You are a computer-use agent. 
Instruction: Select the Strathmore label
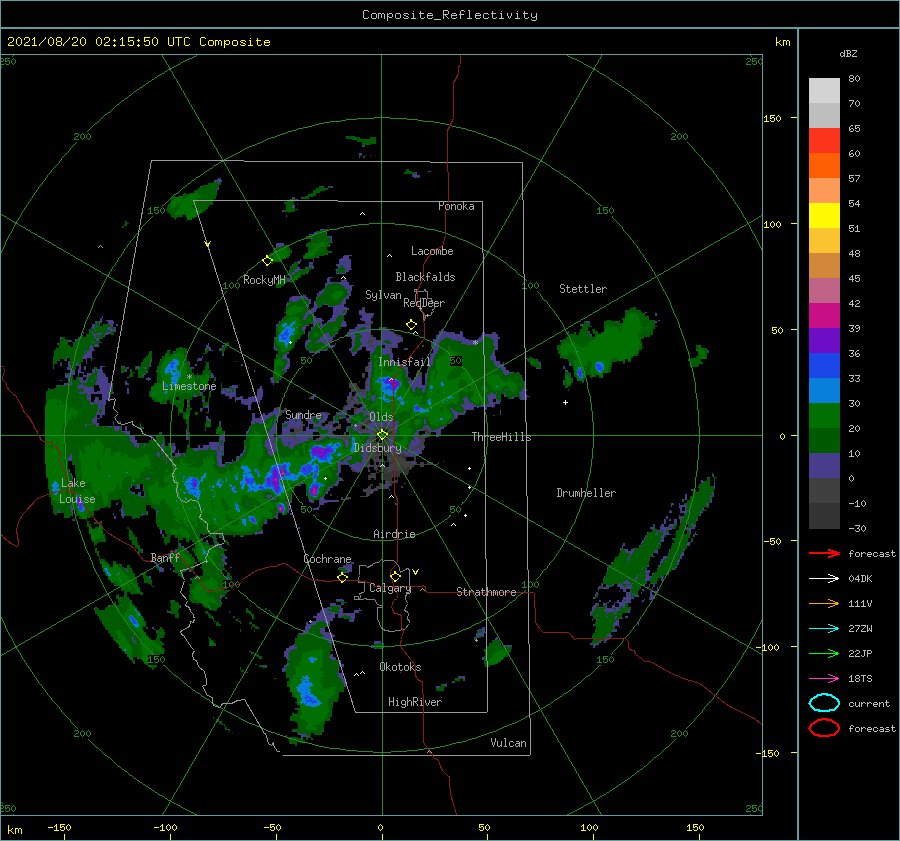coord(486,592)
